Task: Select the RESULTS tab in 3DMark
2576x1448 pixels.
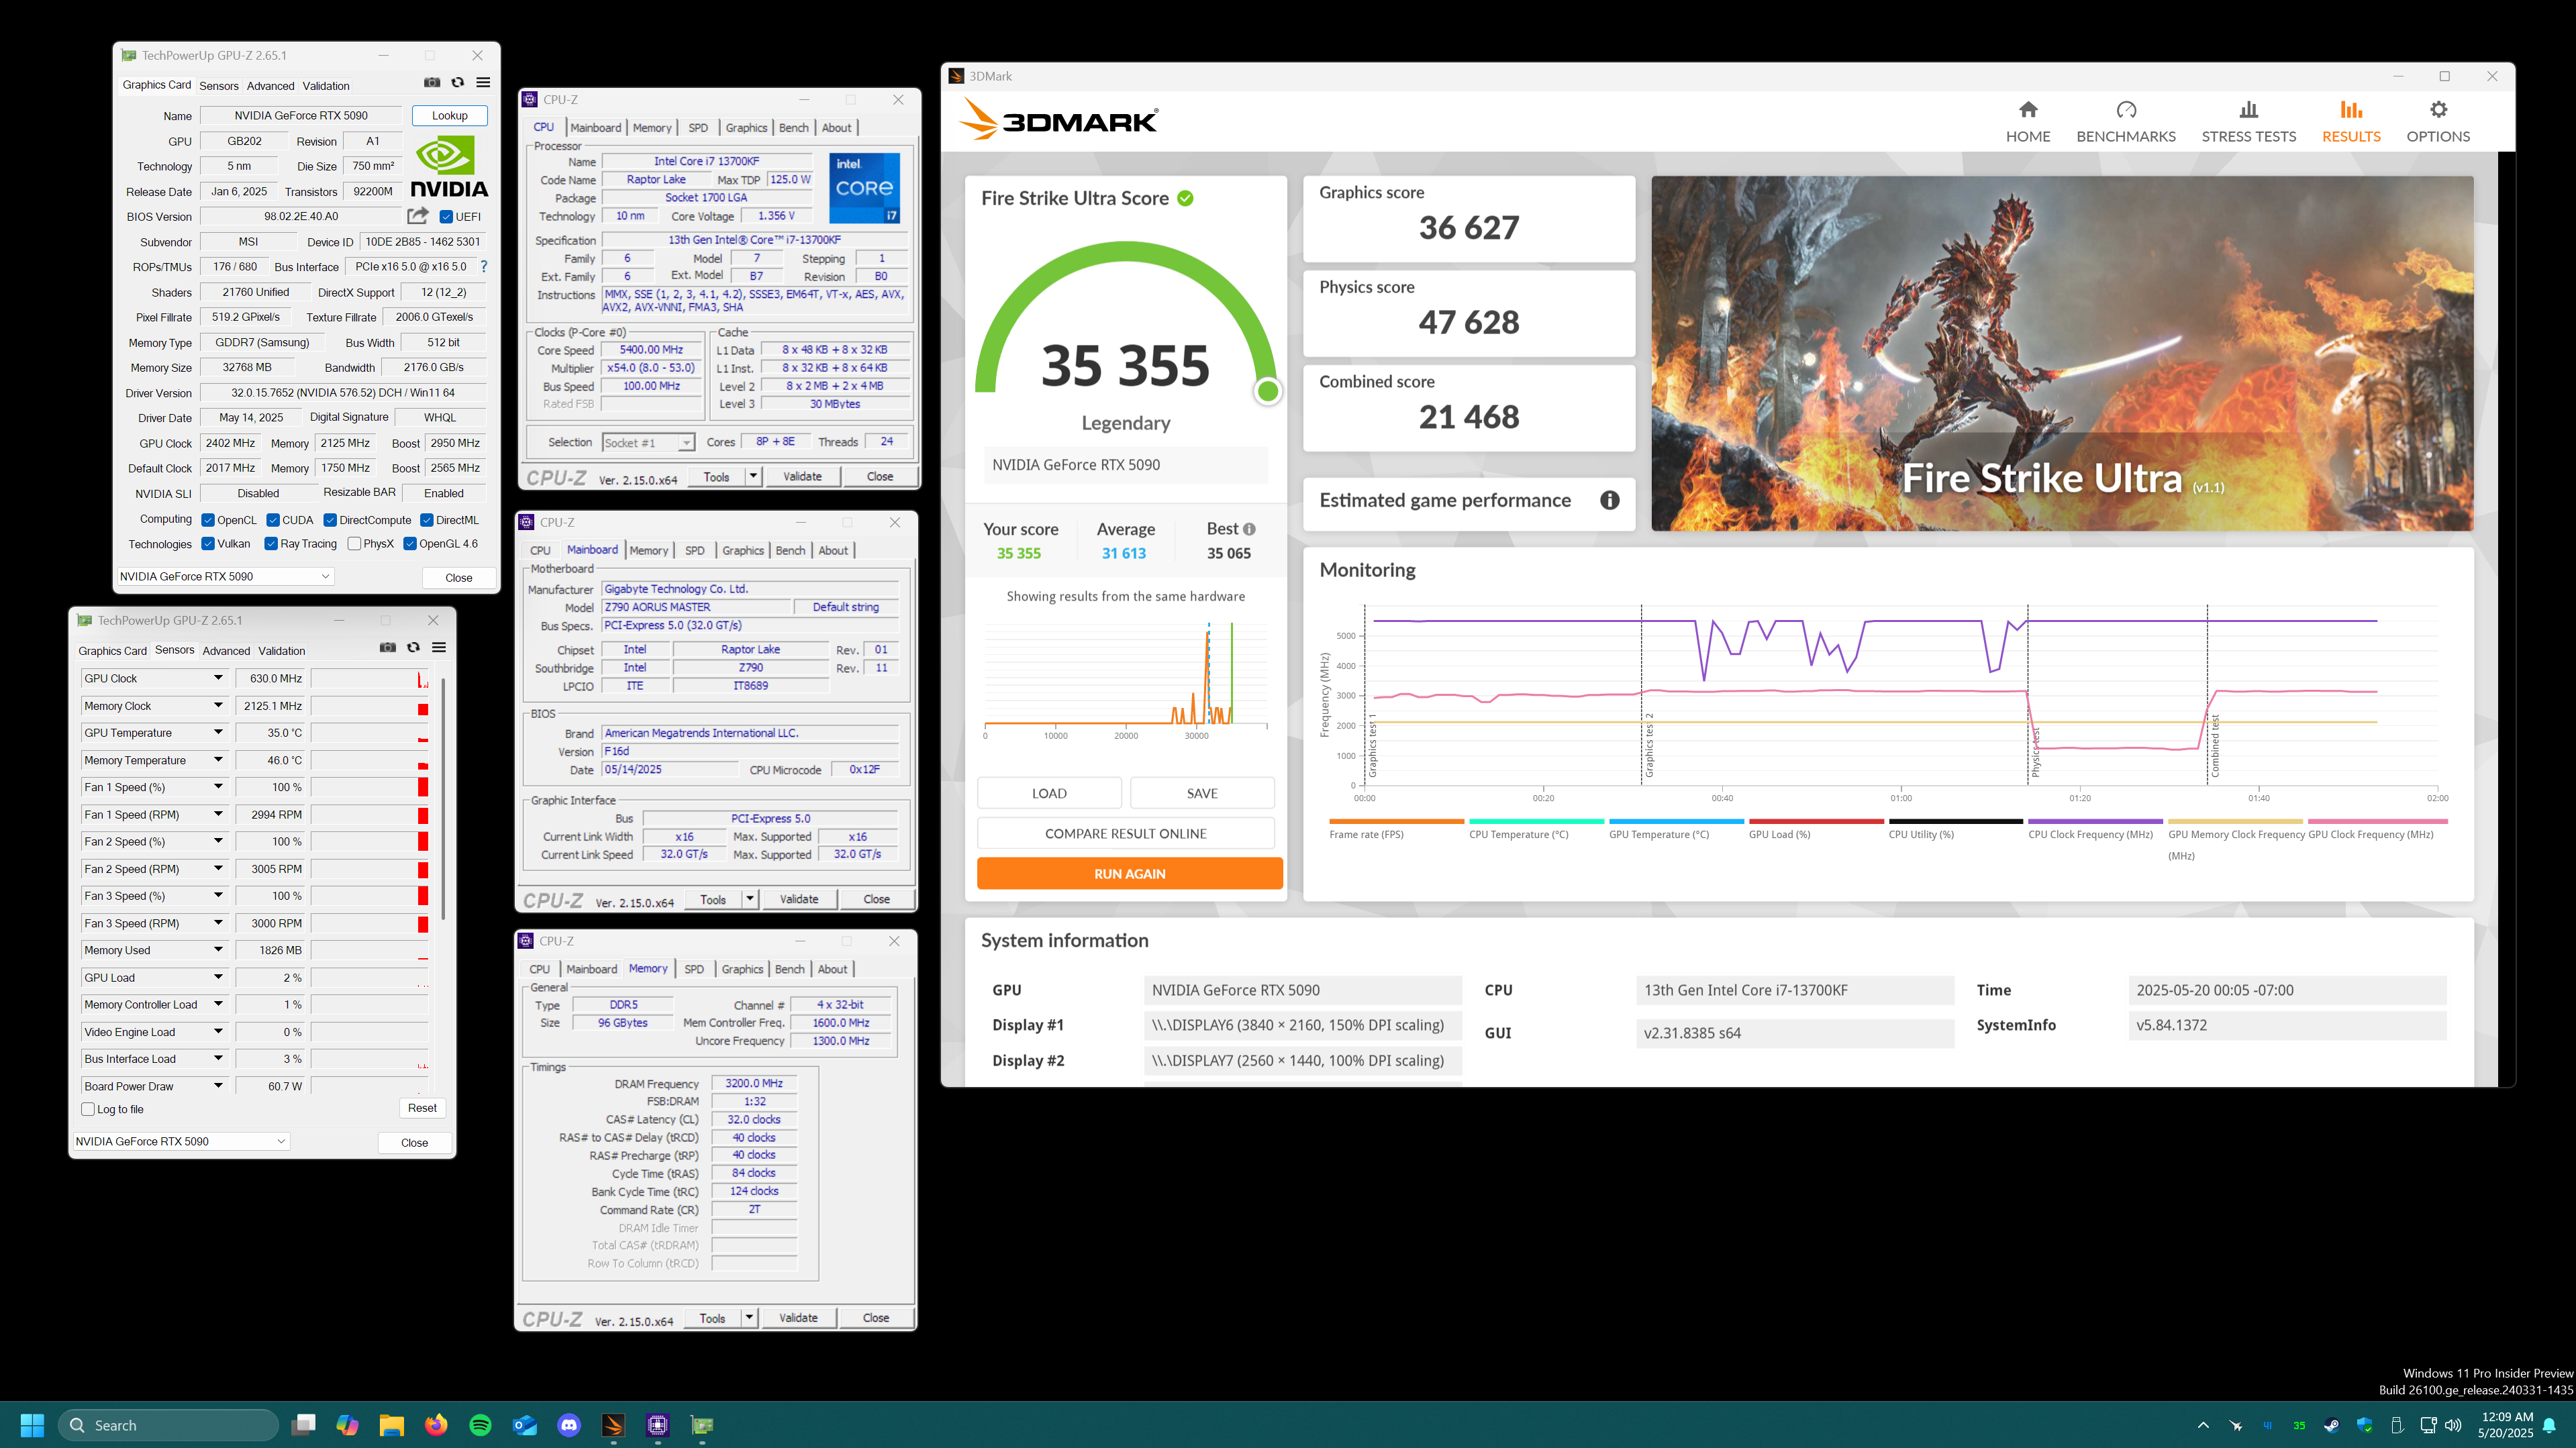Action: (2351, 122)
